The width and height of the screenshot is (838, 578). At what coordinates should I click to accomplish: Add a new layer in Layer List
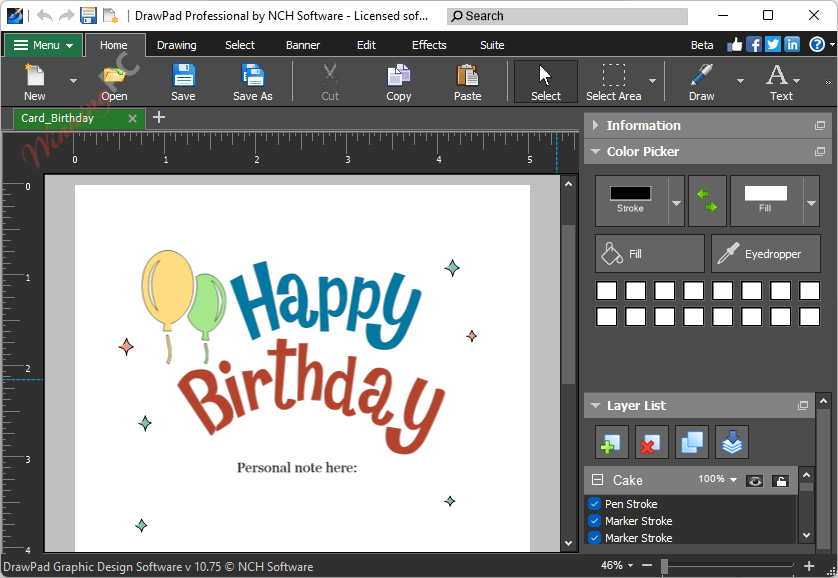tap(611, 442)
